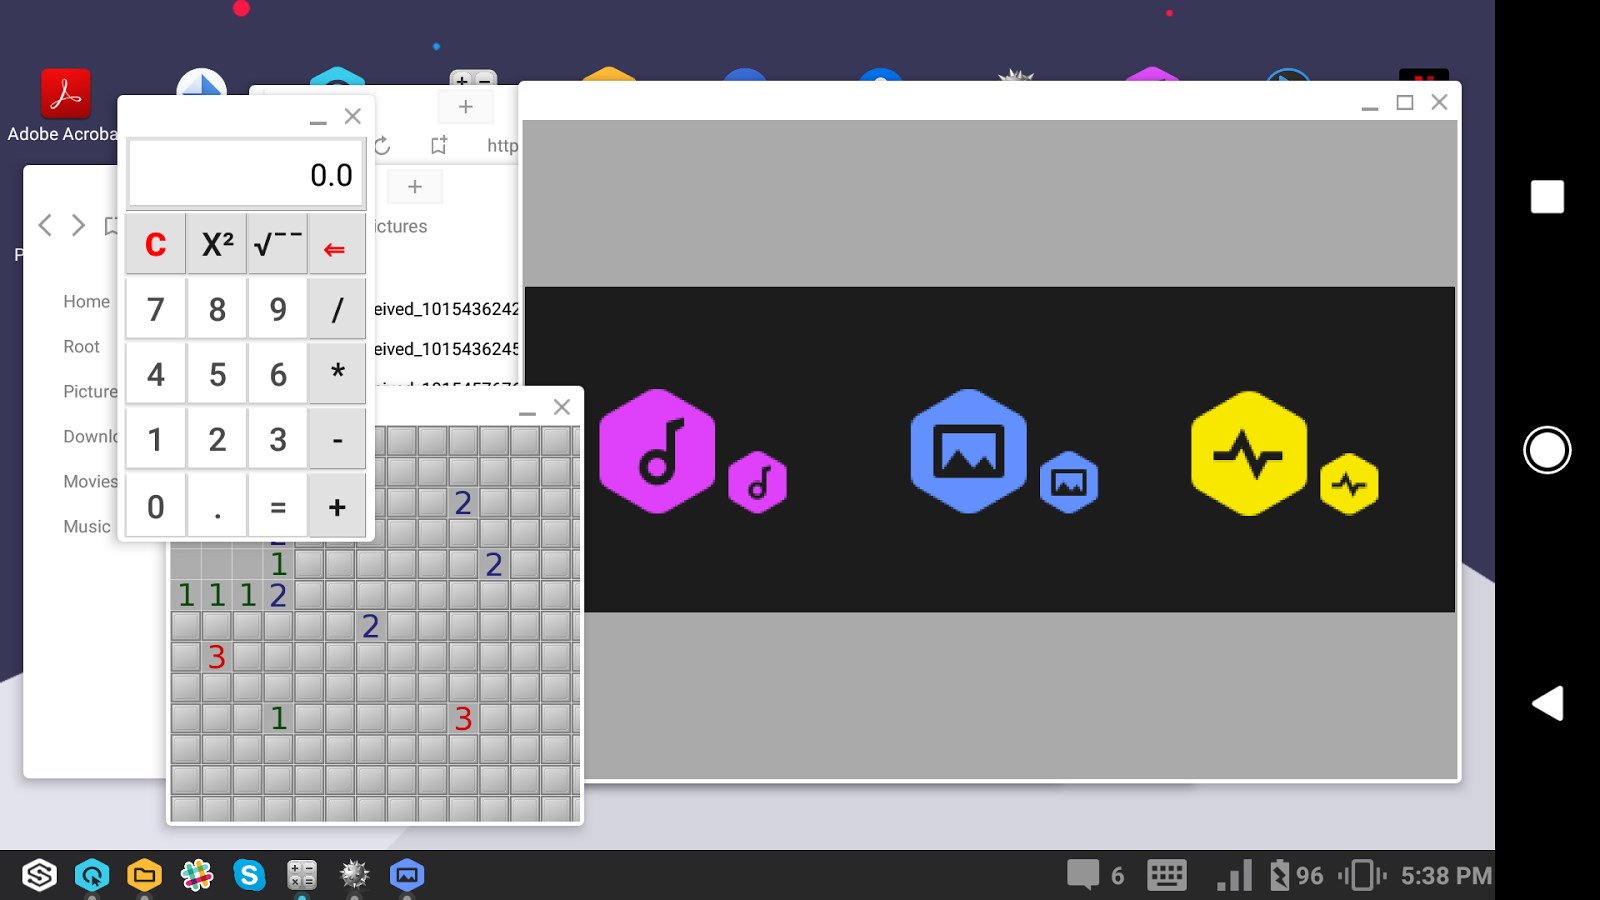Open the keyboard icon in the system tray
This screenshot has height=900, width=1600.
1166,875
